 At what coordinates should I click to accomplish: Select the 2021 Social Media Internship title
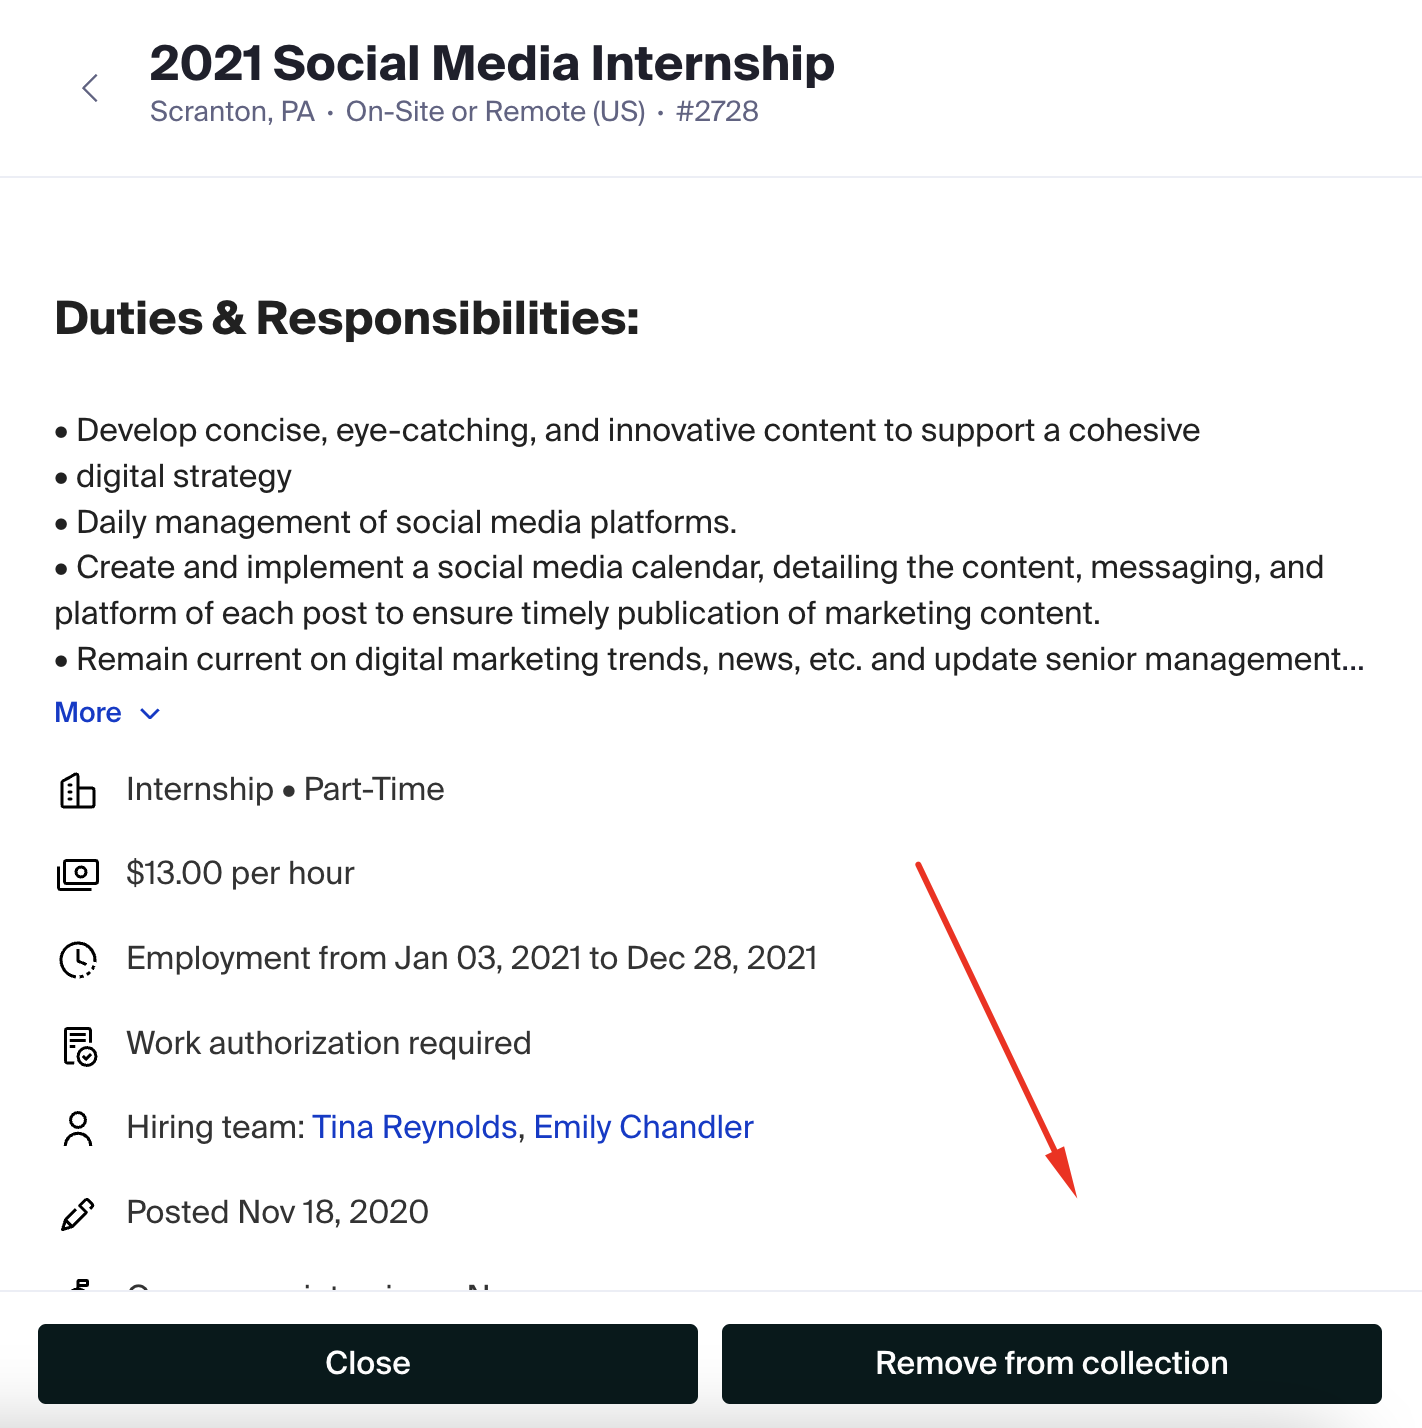tap(492, 63)
